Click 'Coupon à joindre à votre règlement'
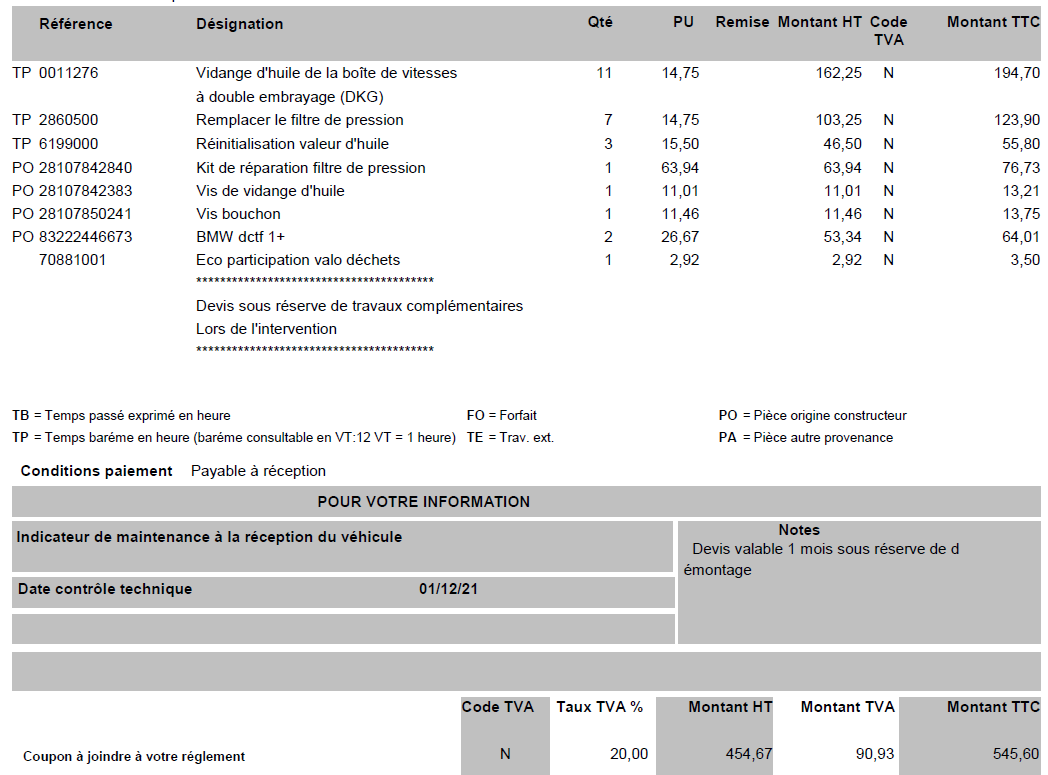This screenshot has width=1048, height=775. pos(134,756)
